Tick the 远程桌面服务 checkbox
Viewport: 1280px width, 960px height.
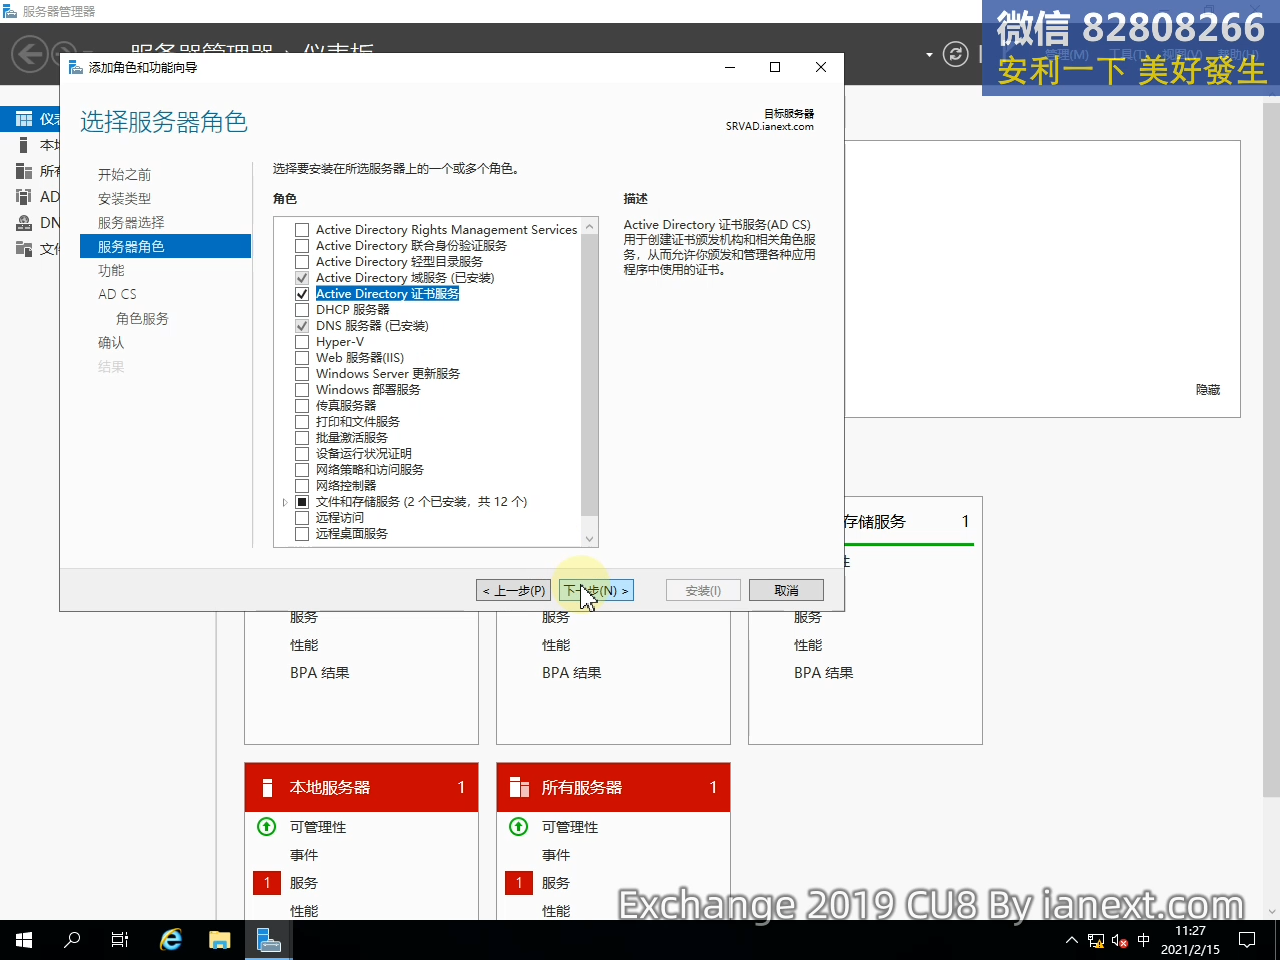(x=302, y=534)
